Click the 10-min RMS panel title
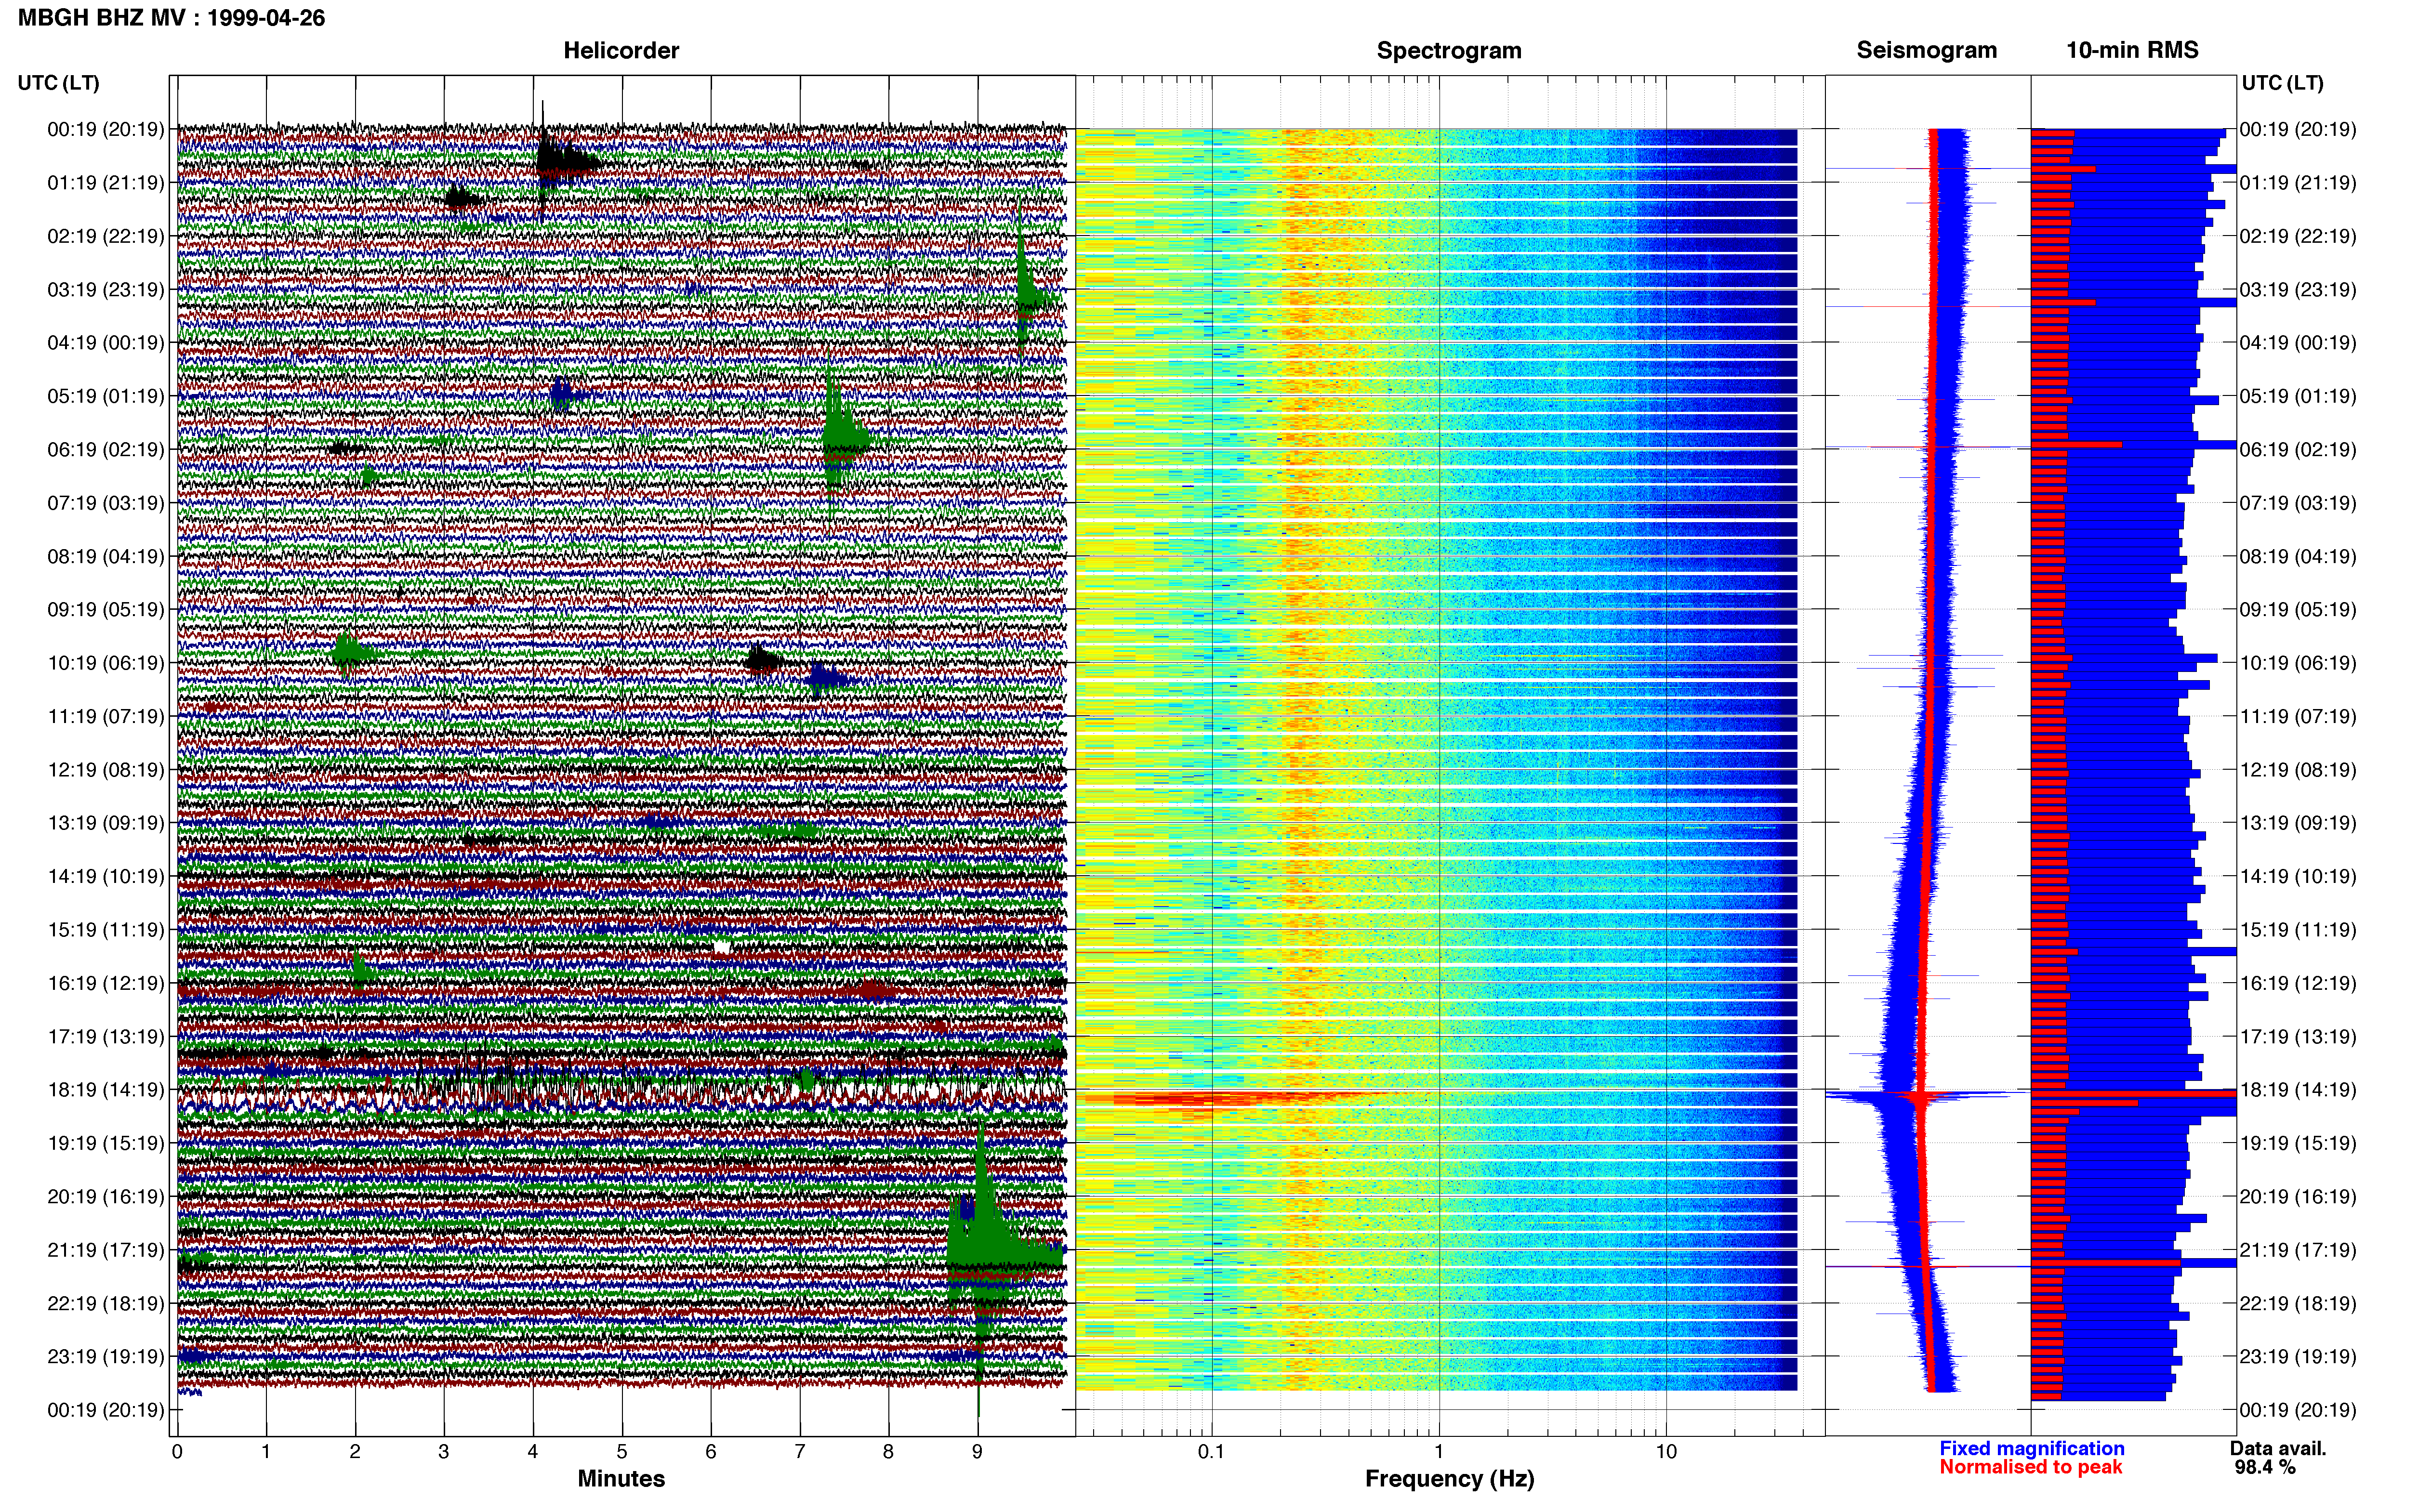This screenshot has width=2418, height=1512. tap(2132, 50)
